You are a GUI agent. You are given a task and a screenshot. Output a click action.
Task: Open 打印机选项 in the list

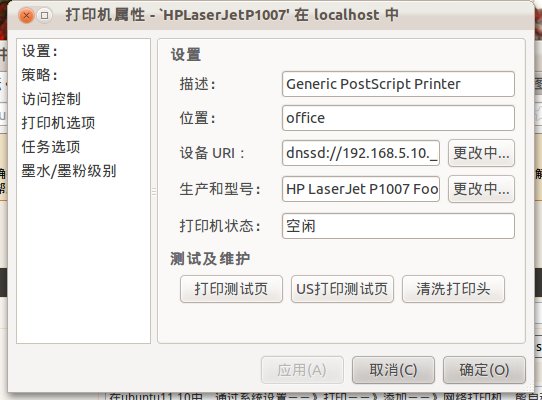click(58, 123)
